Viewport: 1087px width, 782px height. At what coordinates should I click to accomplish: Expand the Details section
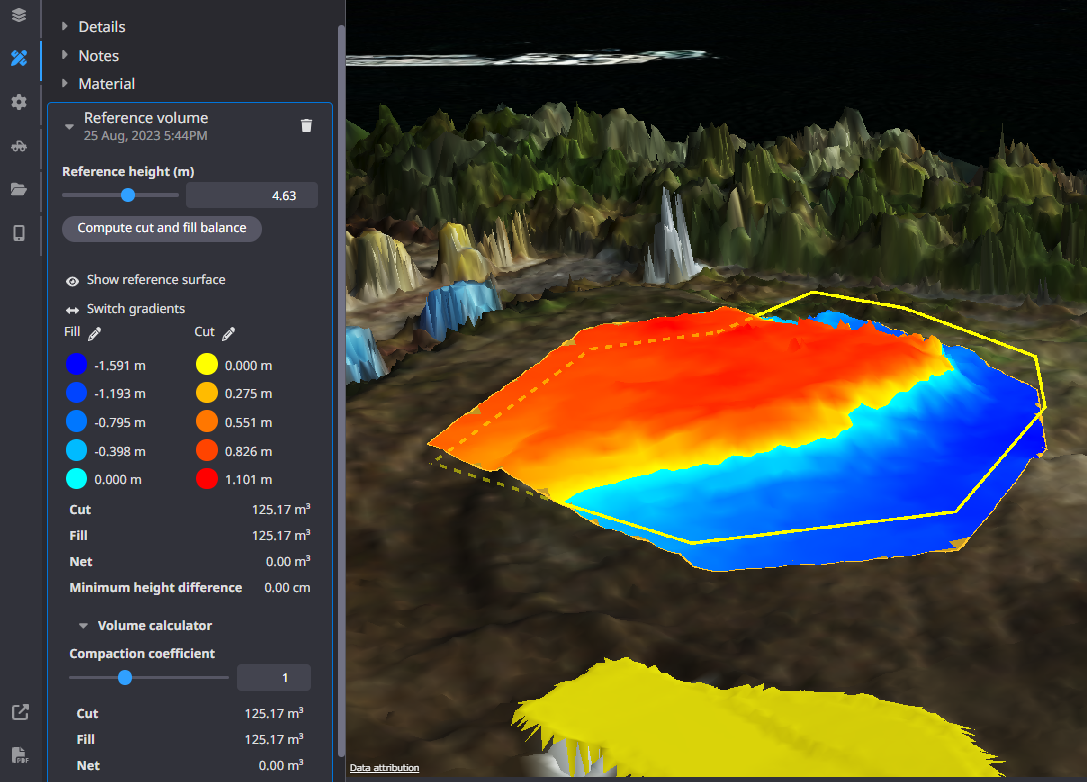point(64,26)
